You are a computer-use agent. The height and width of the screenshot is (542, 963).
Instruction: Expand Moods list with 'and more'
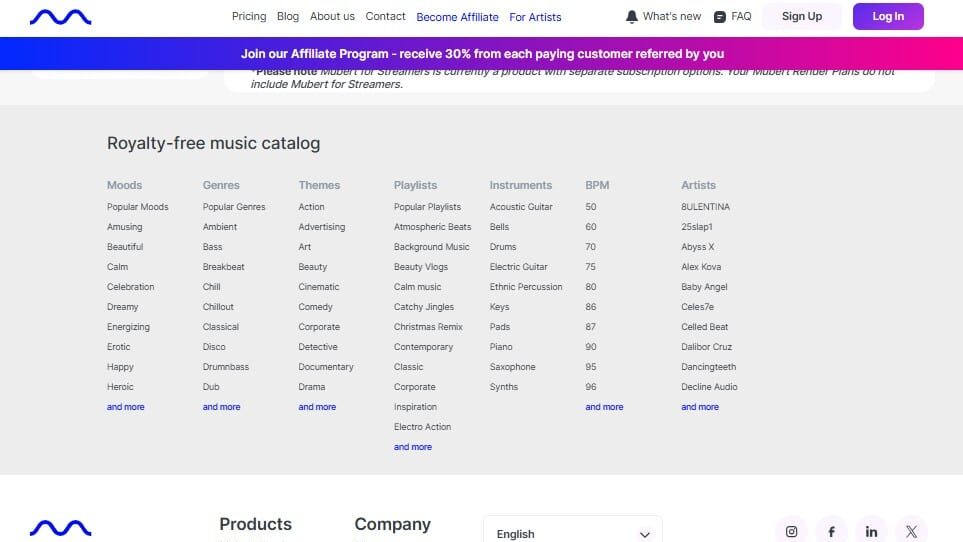[126, 407]
